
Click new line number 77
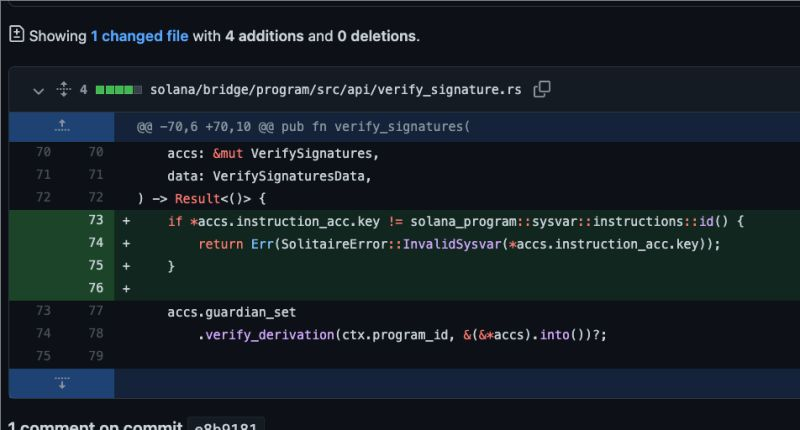coord(95,311)
